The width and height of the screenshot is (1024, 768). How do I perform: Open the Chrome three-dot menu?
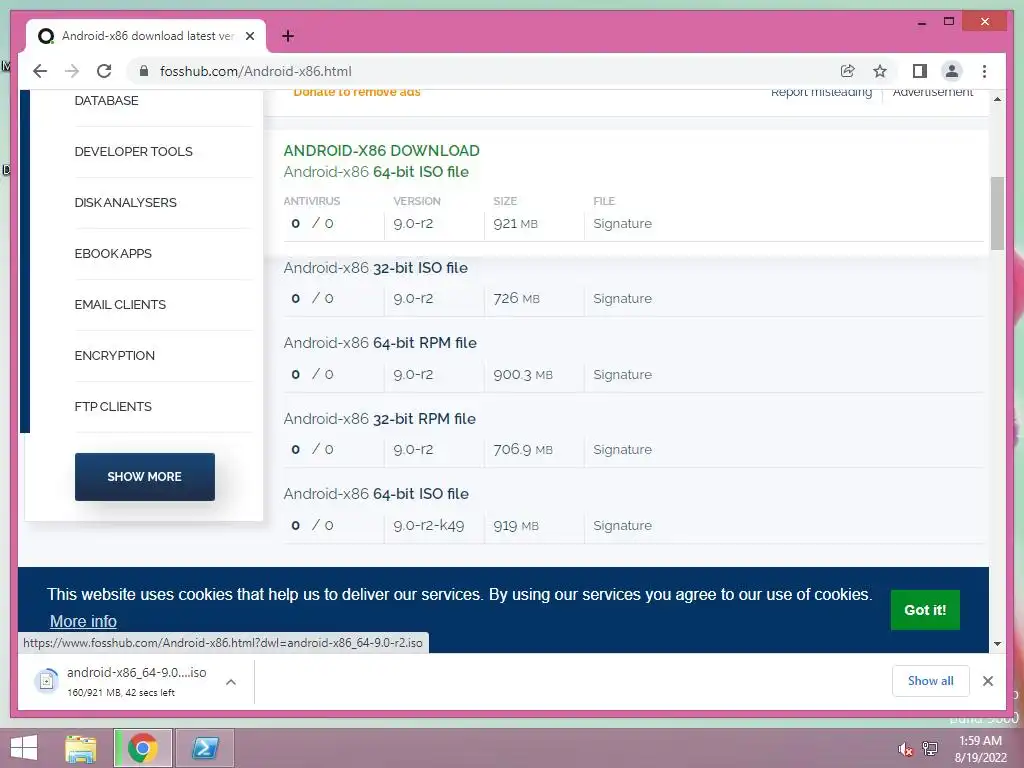pyautogui.click(x=984, y=71)
